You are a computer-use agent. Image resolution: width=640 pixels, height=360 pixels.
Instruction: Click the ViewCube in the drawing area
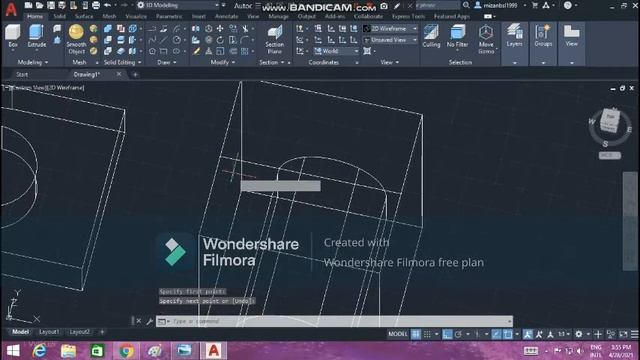tap(610, 121)
